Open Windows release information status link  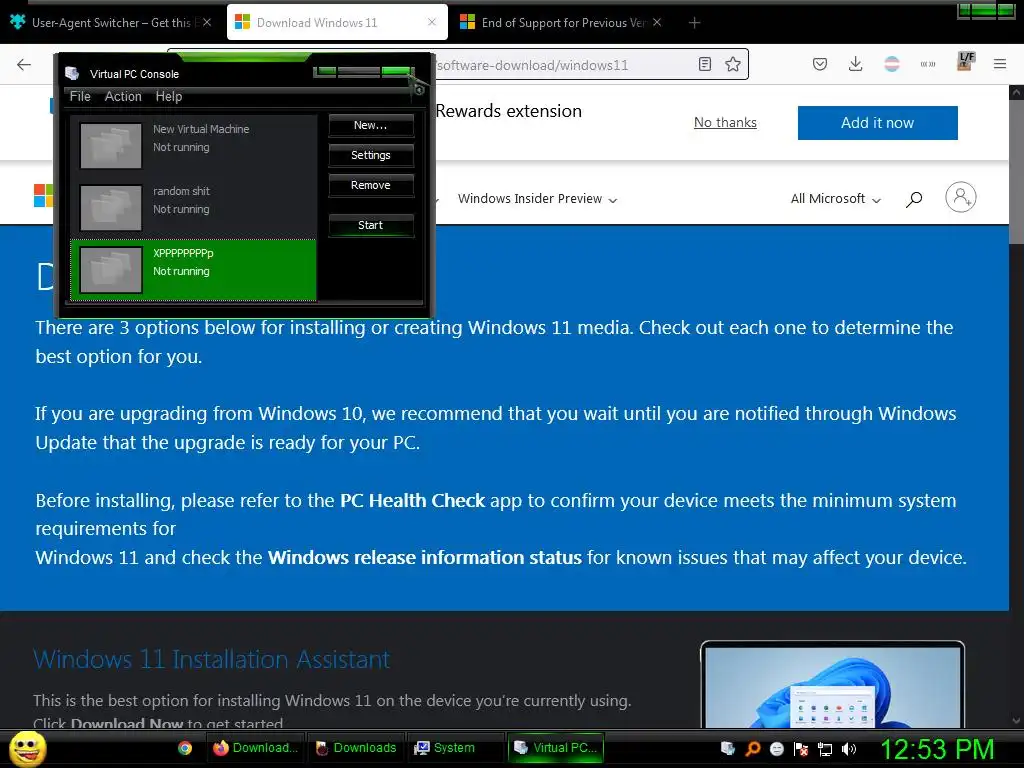pyautogui.click(x=424, y=557)
